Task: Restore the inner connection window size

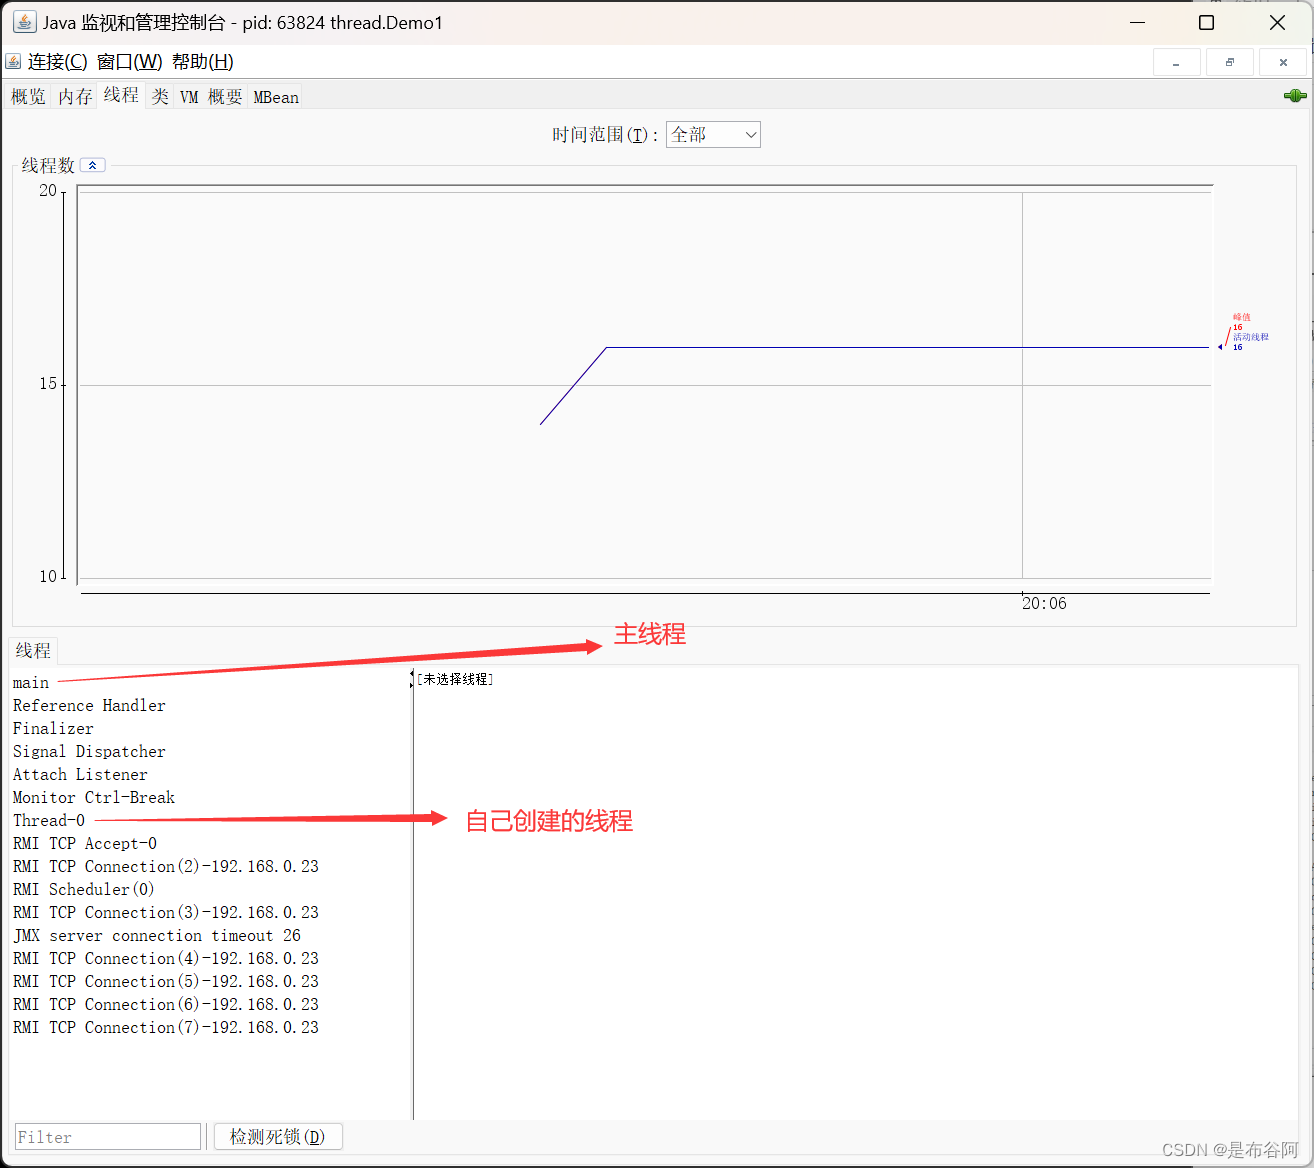Action: [1230, 62]
